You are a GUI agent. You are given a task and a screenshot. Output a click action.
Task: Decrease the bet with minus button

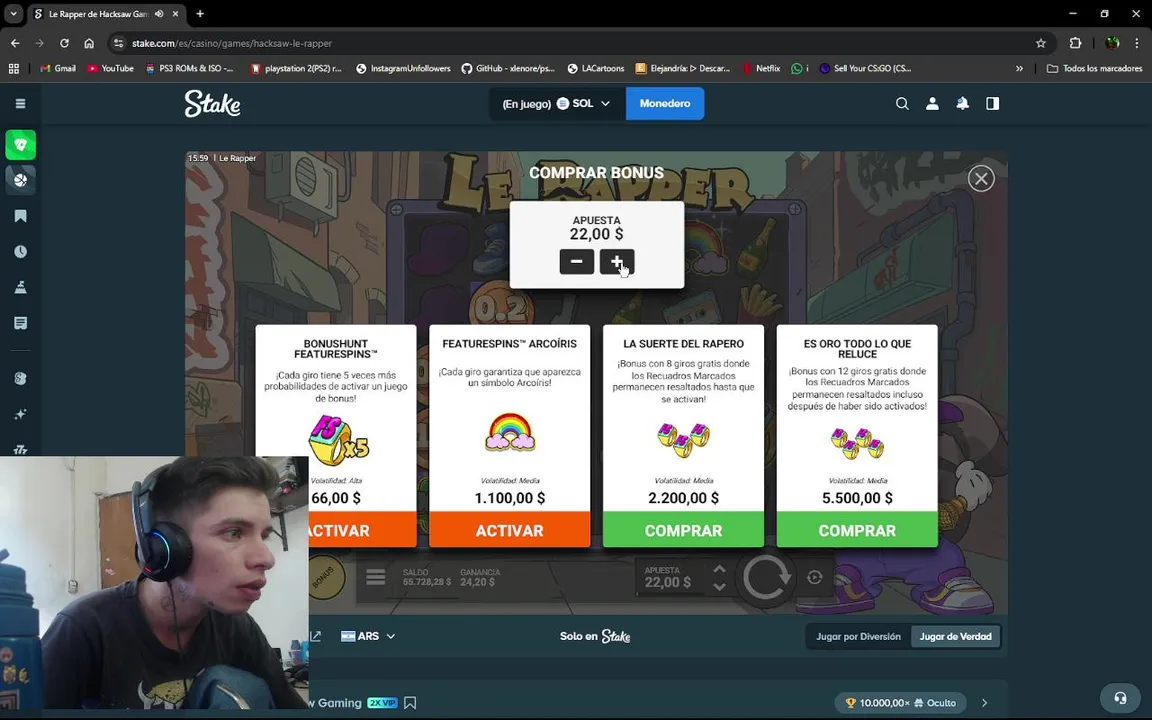click(x=577, y=262)
